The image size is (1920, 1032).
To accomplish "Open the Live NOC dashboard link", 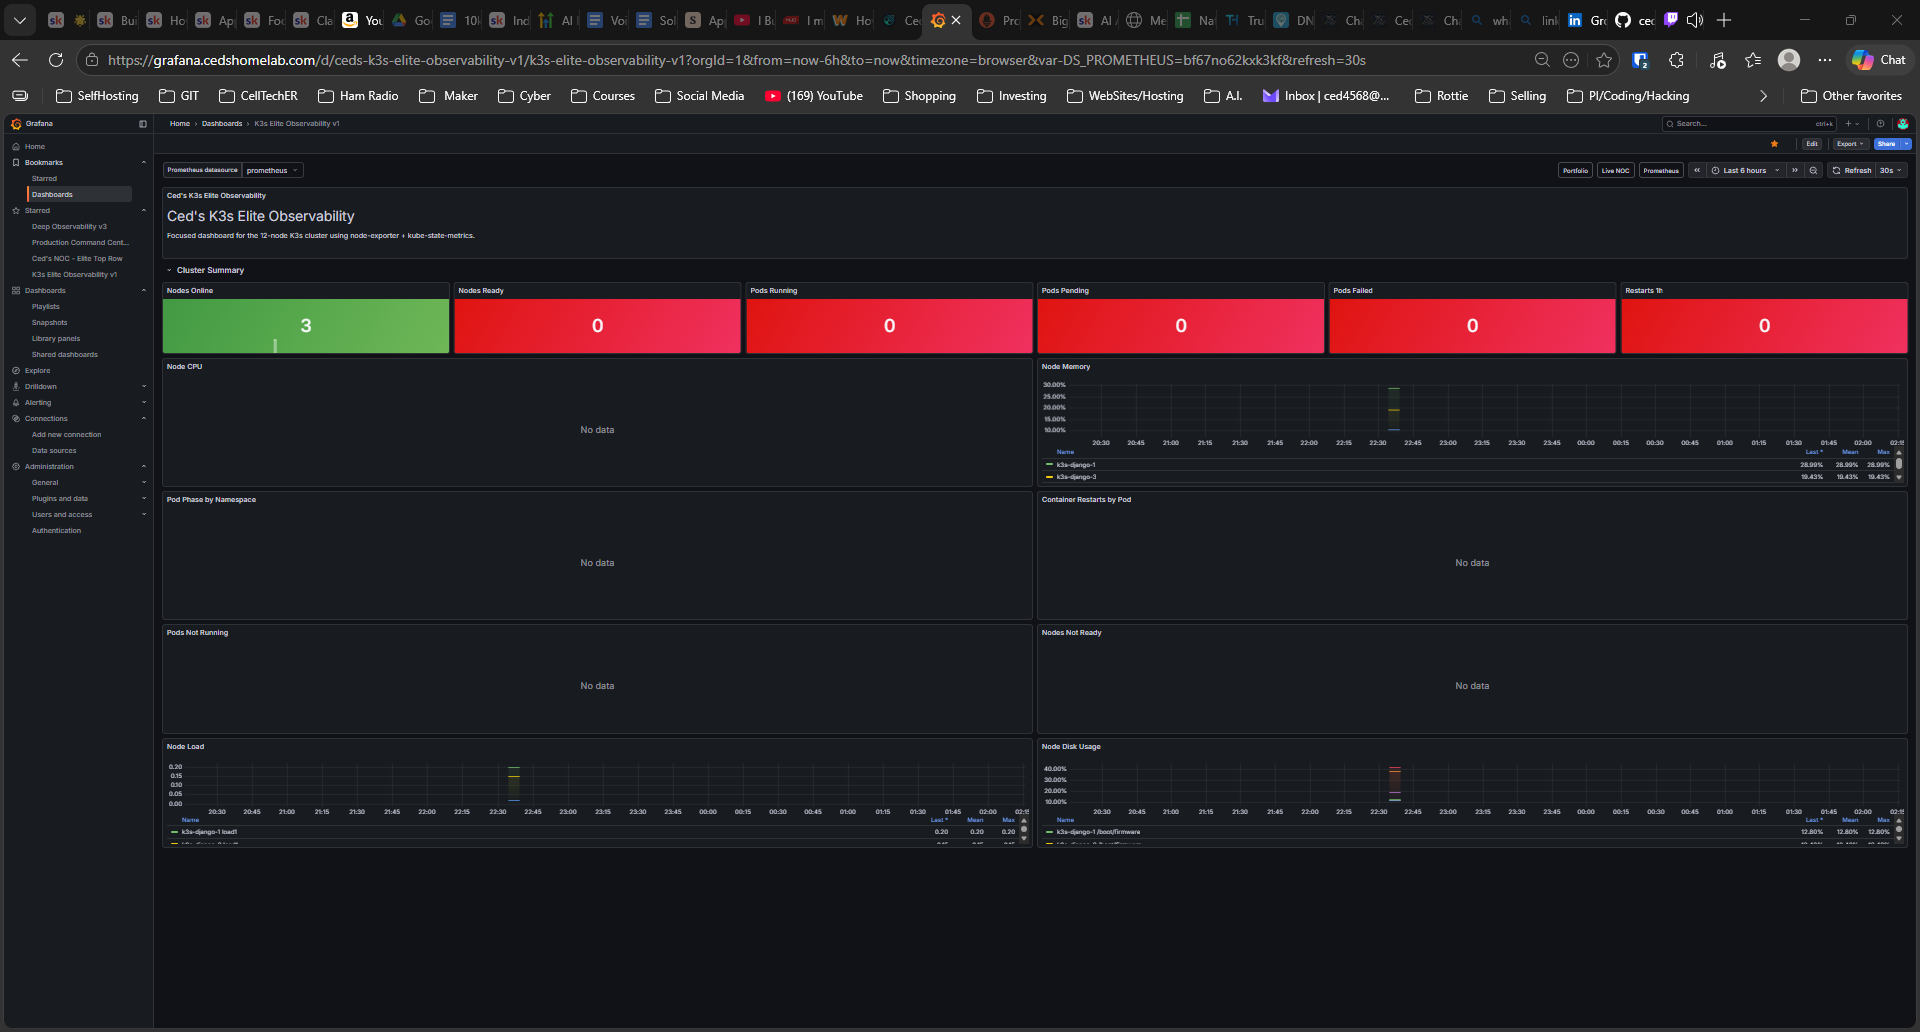I will point(1616,170).
